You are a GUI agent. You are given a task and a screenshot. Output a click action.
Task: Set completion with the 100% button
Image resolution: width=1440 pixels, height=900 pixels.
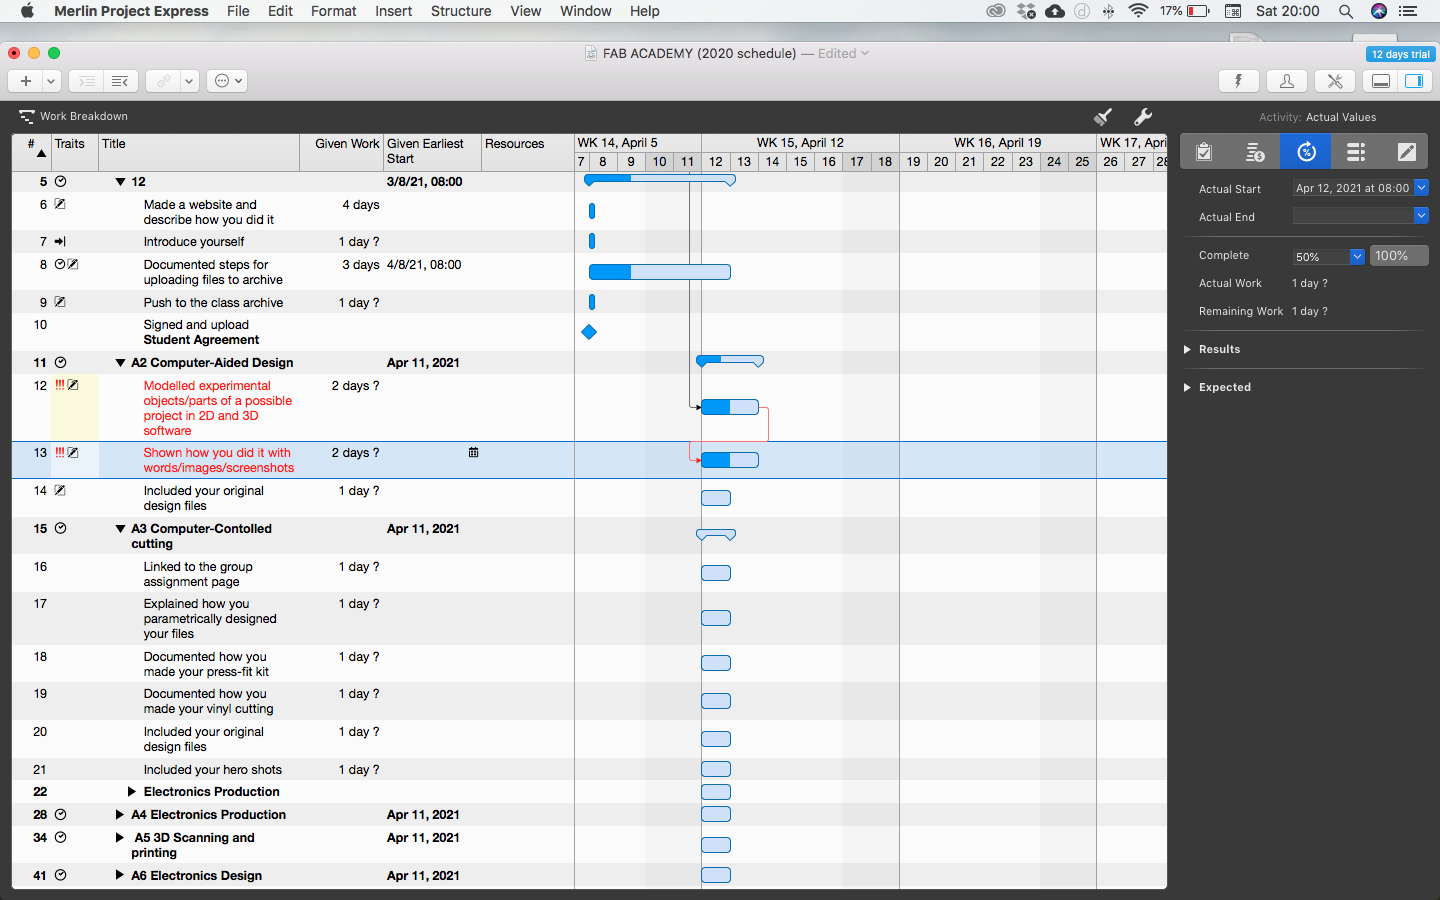(x=1398, y=256)
